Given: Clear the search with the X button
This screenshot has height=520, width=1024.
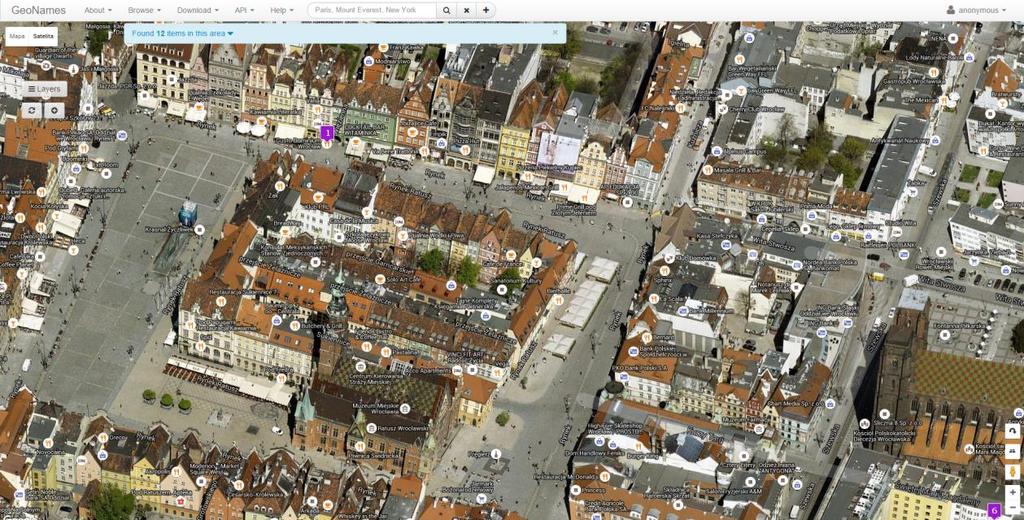Looking at the screenshot, I should pos(466,10).
